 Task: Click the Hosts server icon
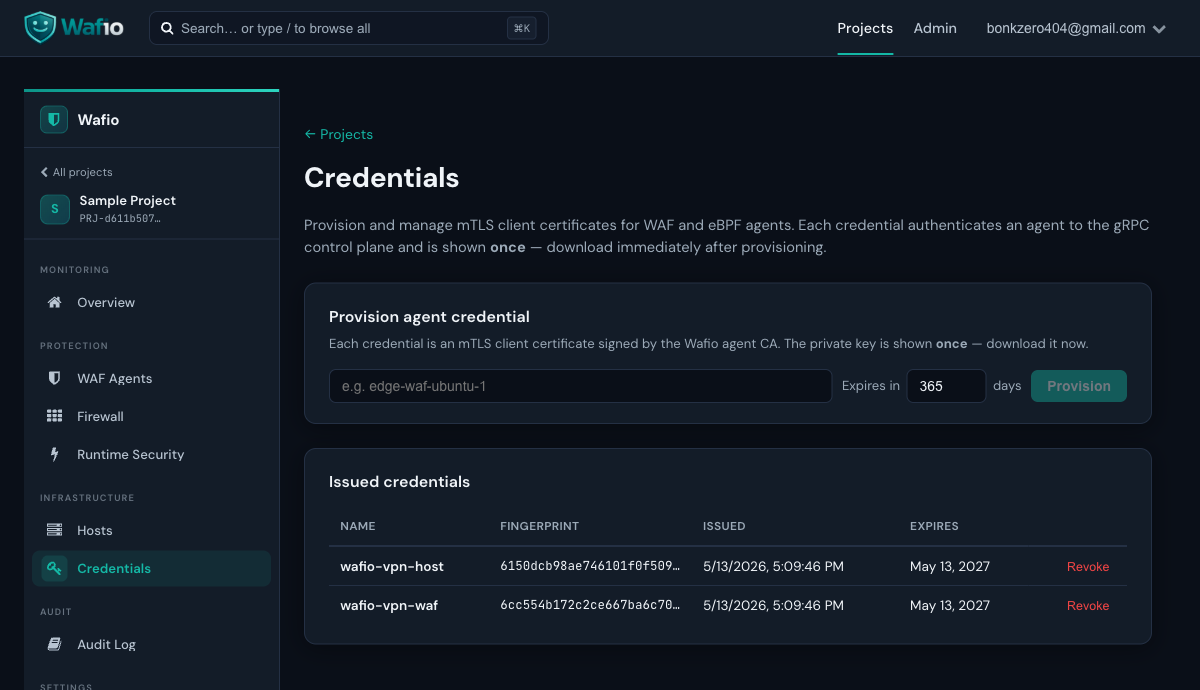point(55,530)
